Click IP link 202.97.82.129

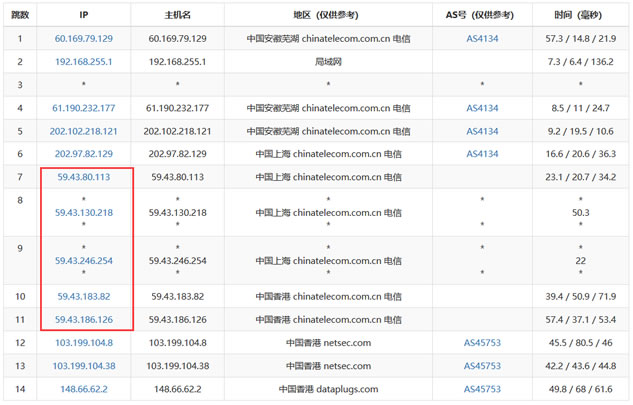83,154
